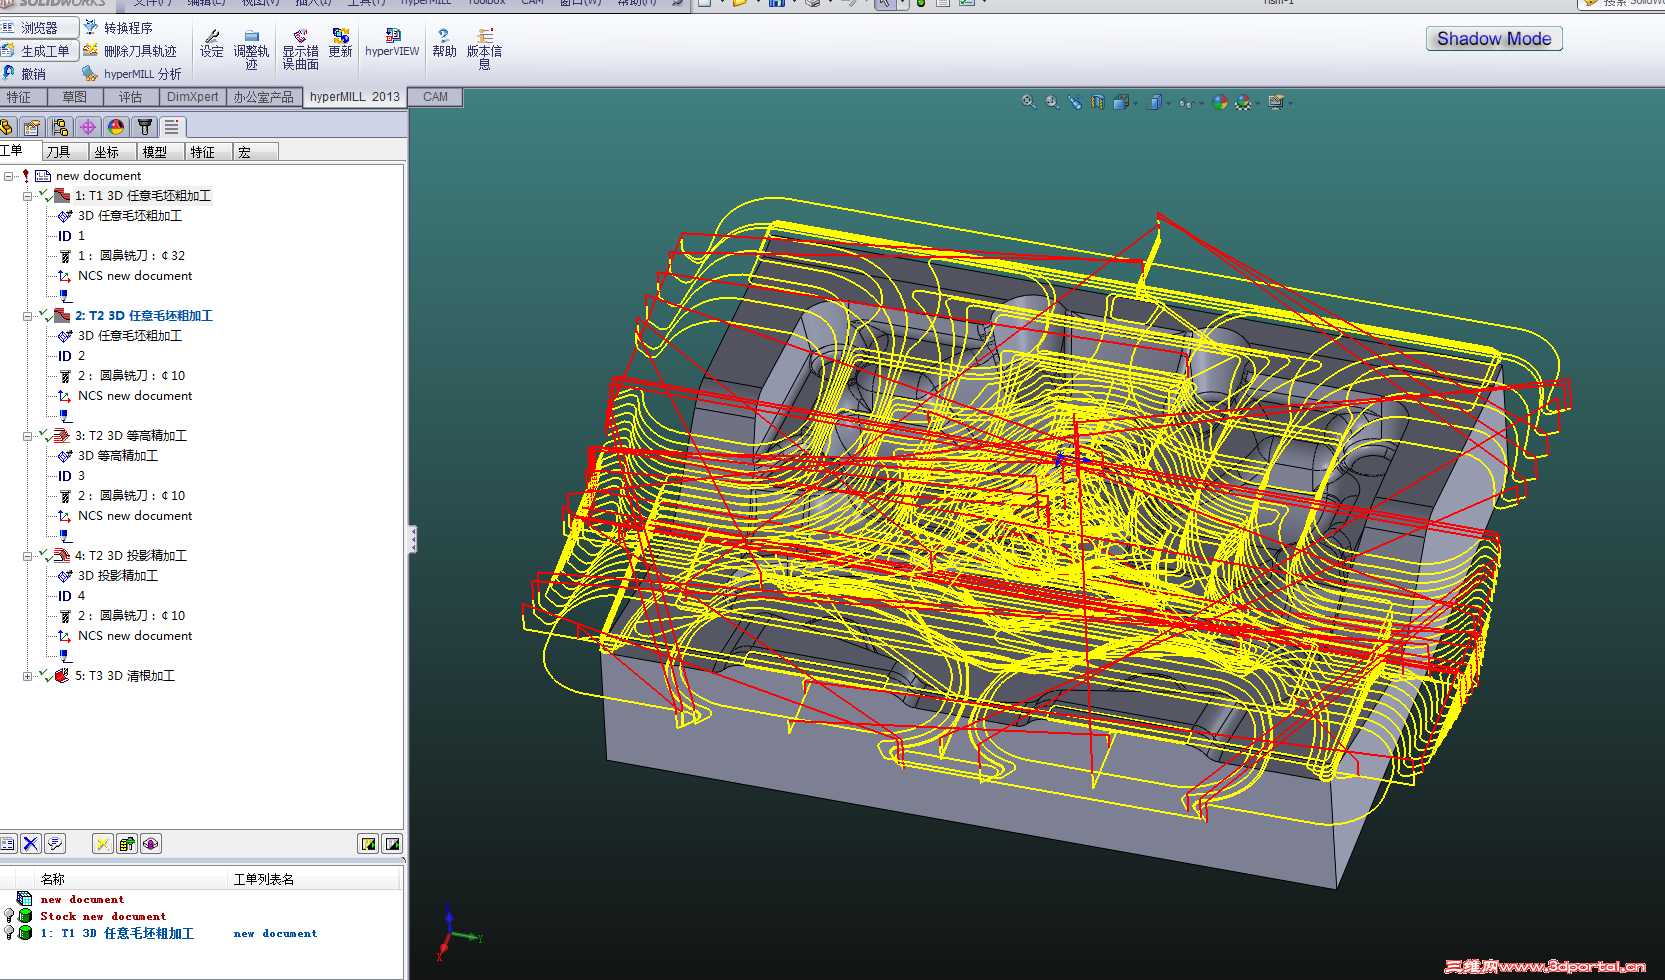The height and width of the screenshot is (980, 1665).
Task: Expand job 5: T3 3D 清根加工
Action: click(27, 676)
